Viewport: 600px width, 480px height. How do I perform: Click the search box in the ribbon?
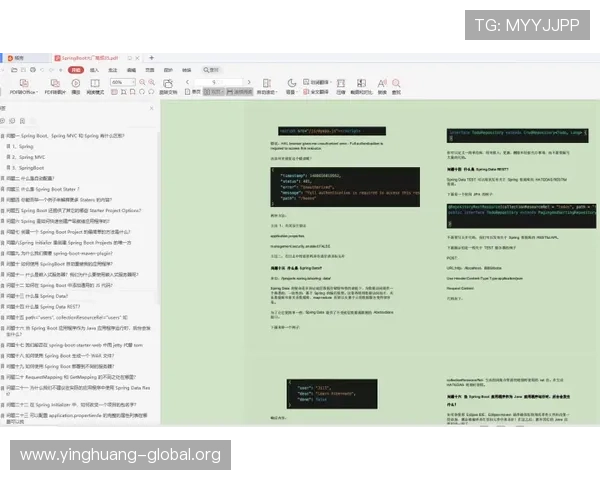211,70
